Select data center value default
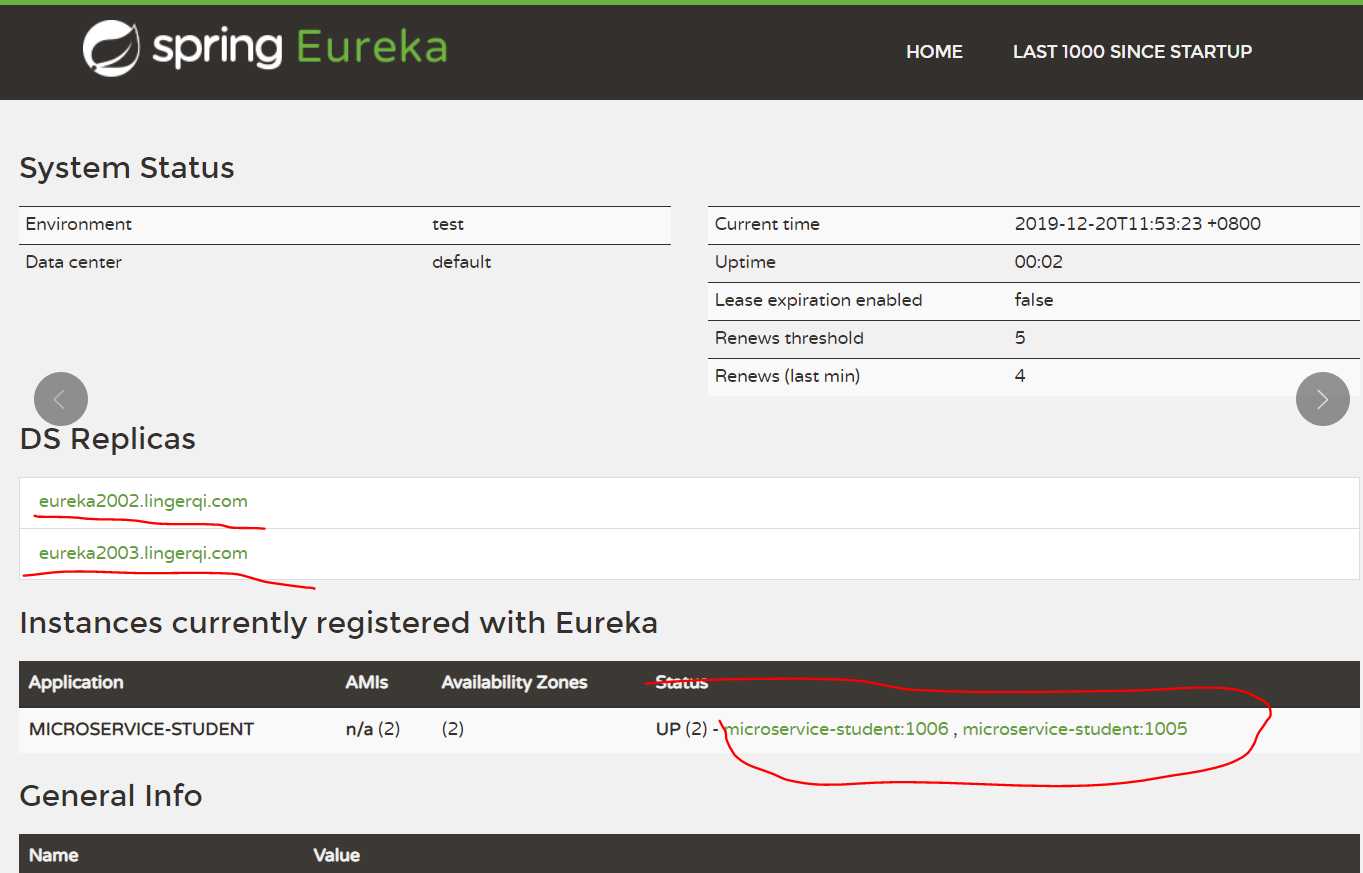Viewport: 1363px width, 873px height. 462,262
